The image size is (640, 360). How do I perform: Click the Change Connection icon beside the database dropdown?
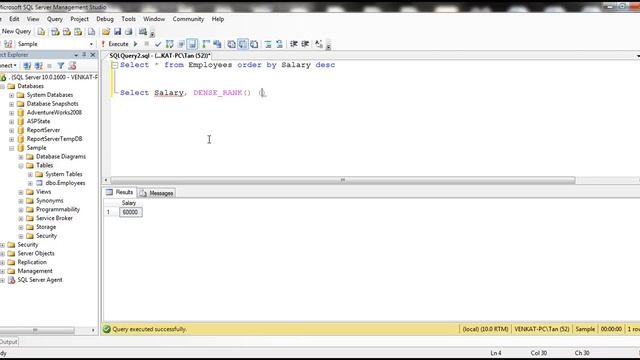click(8, 44)
